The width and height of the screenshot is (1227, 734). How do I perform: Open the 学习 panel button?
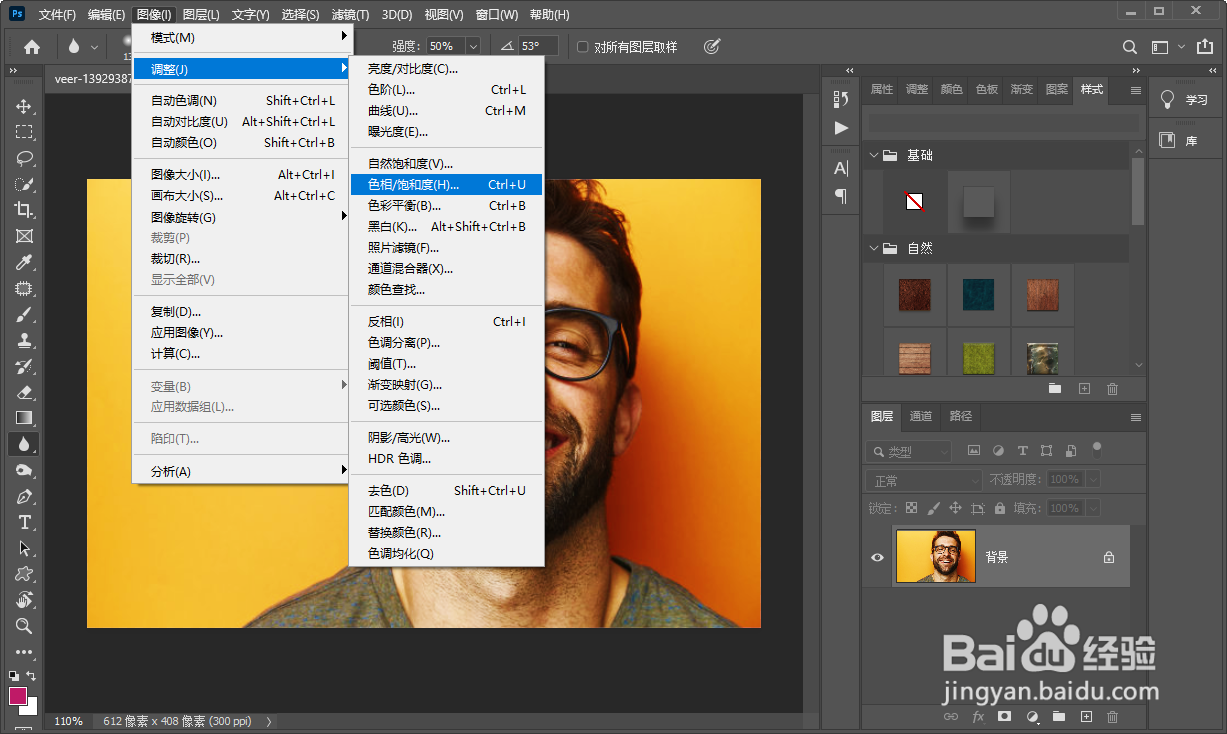point(1184,100)
